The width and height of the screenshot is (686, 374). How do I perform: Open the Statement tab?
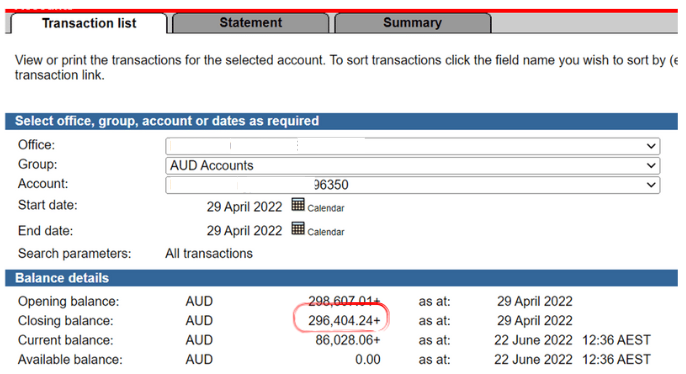click(x=251, y=23)
